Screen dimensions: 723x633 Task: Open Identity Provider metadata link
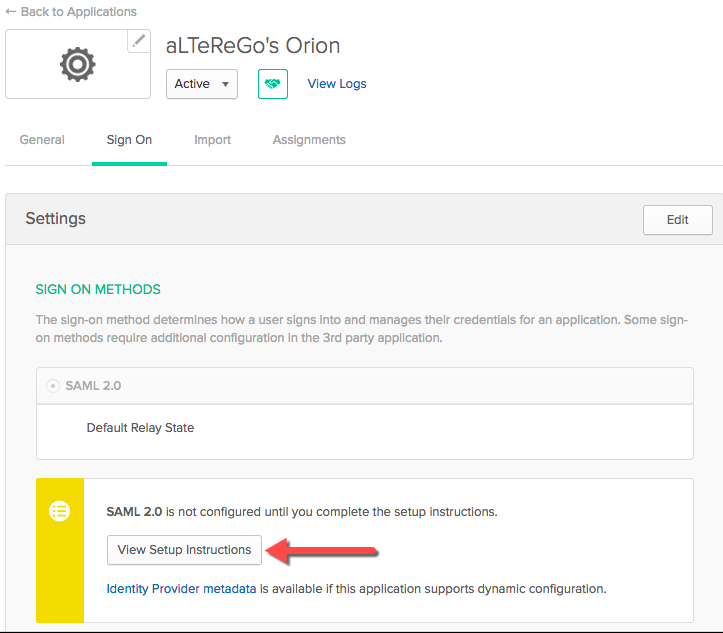(x=181, y=589)
